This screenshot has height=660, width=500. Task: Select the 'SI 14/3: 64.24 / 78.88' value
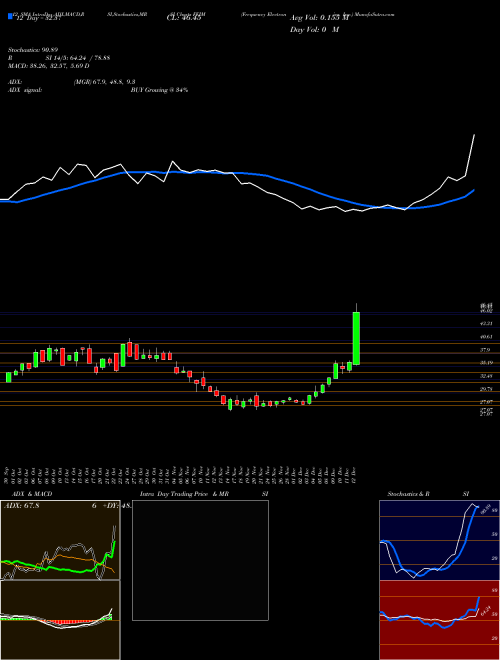78,58
